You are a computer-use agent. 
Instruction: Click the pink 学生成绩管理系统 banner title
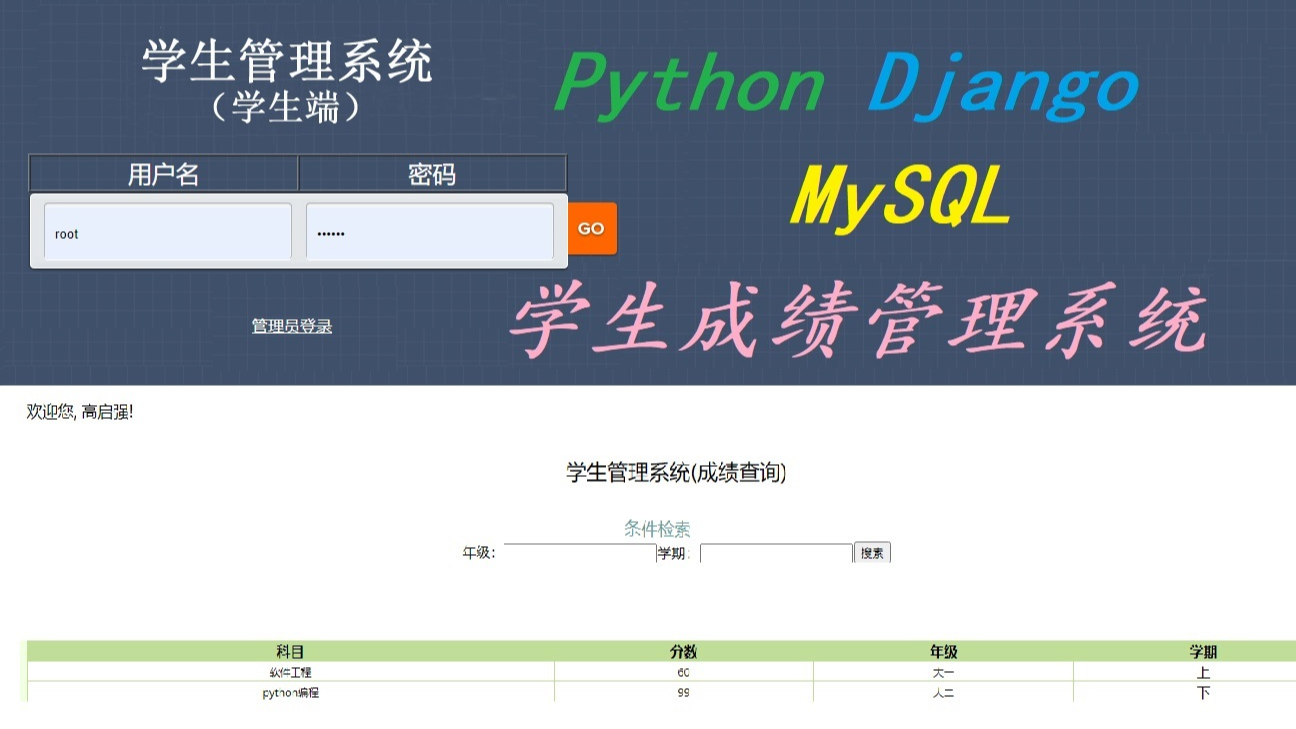point(858,320)
